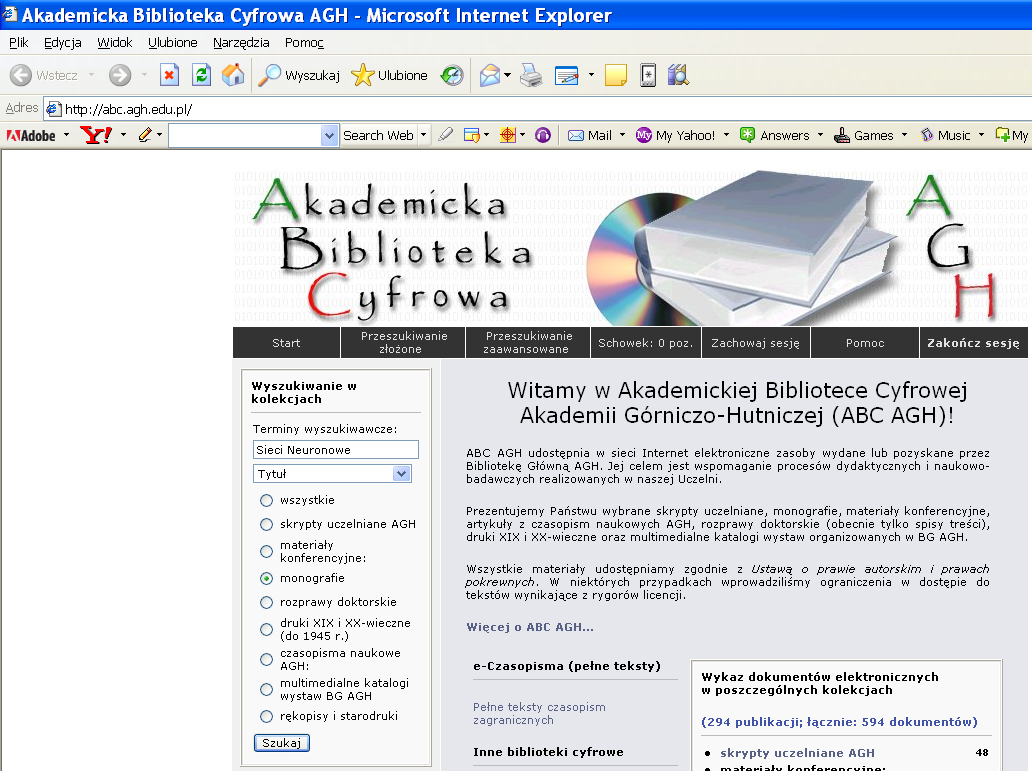Click the Yahoo! Y! logo
This screenshot has height=771, width=1032.
pos(96,135)
